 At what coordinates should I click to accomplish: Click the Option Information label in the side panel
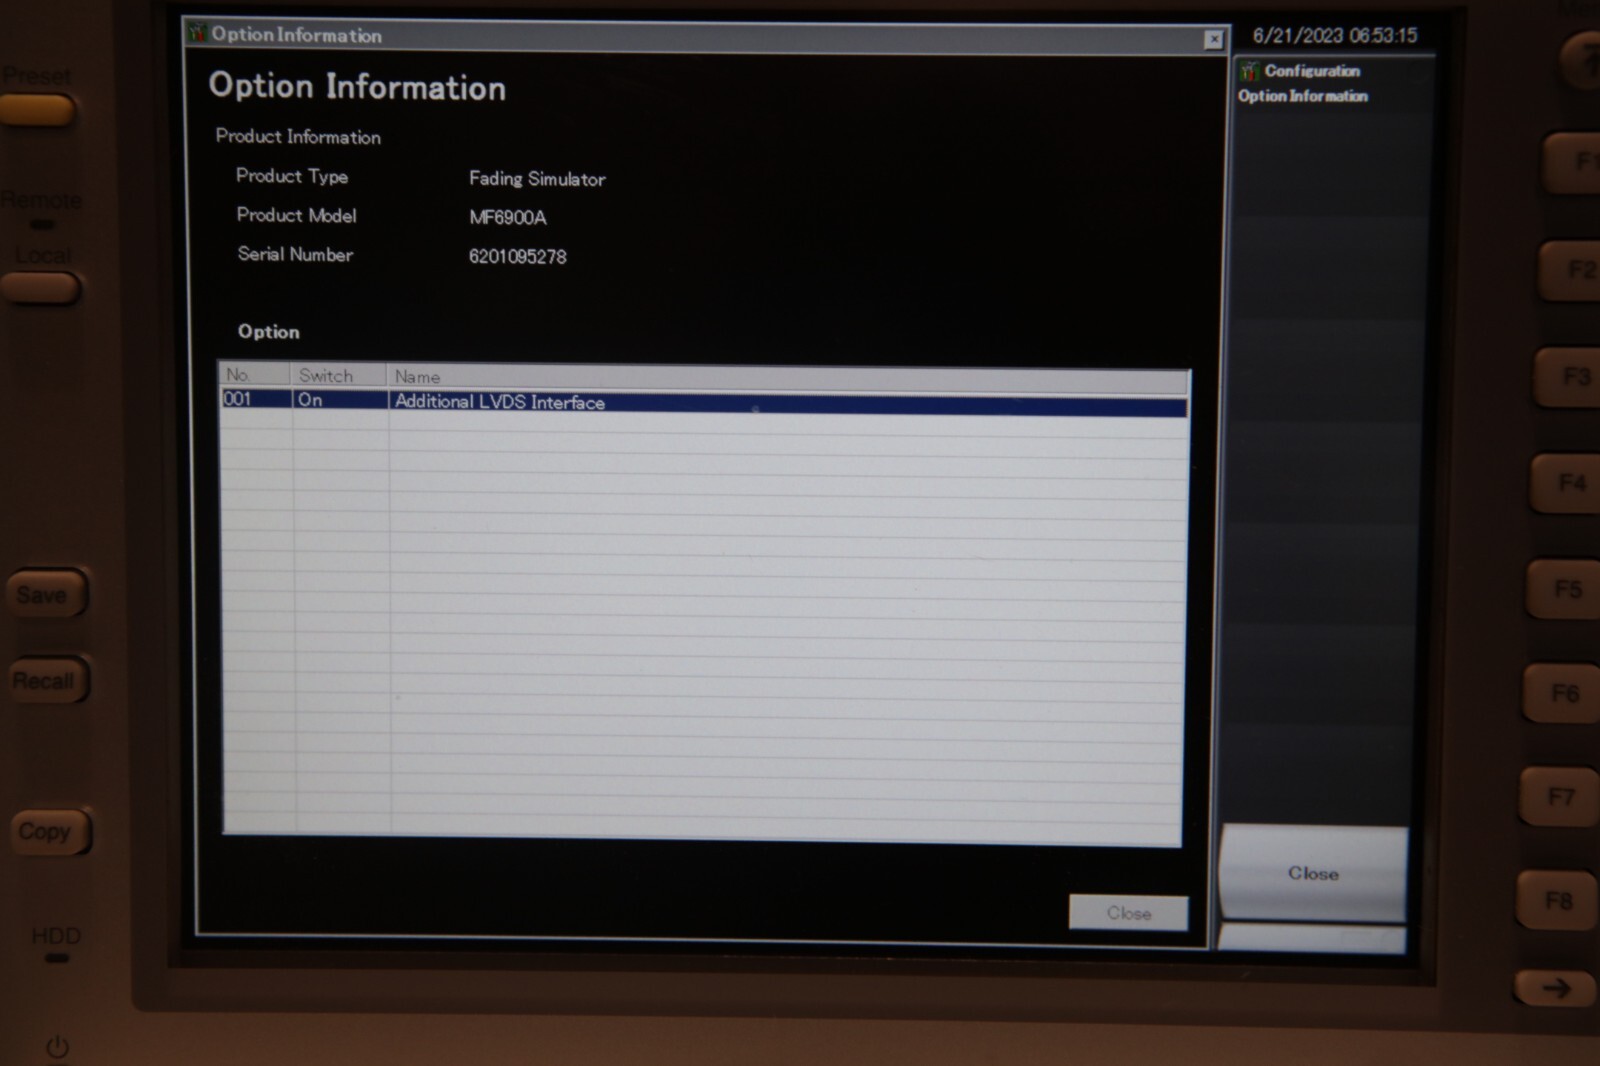[1302, 96]
